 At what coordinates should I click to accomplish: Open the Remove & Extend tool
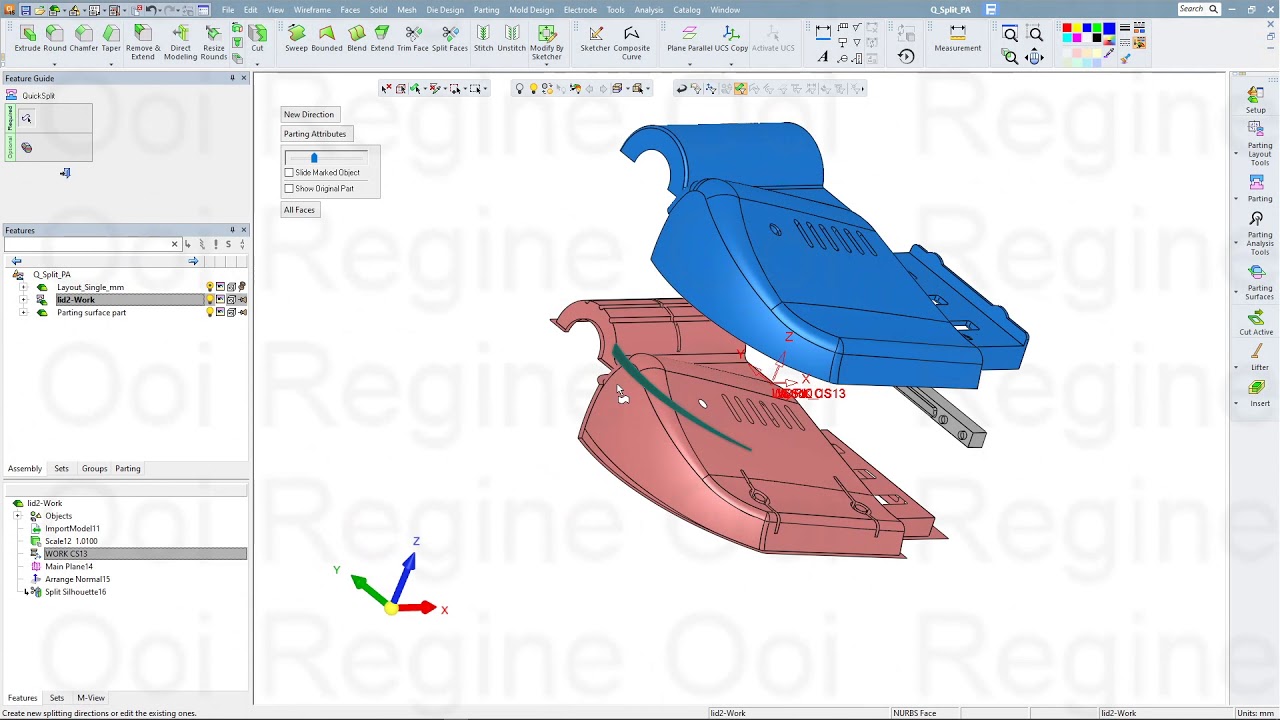coord(143,43)
